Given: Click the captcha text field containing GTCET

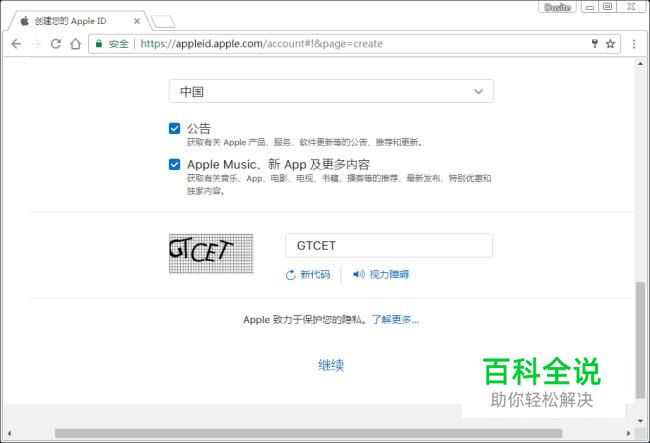Looking at the screenshot, I should pyautogui.click(x=389, y=246).
